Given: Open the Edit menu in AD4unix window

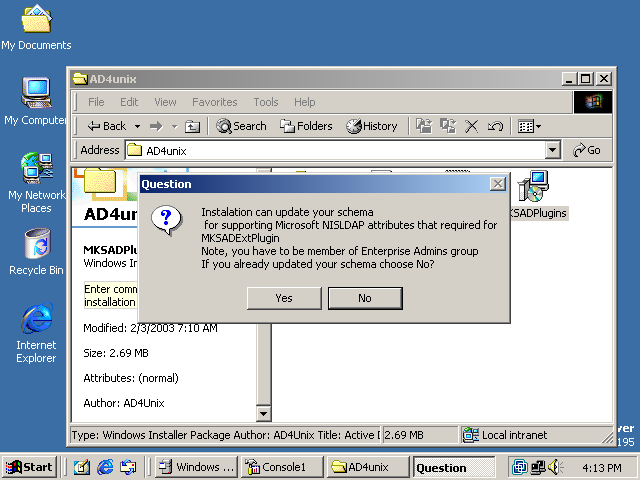Looking at the screenshot, I should click(129, 102).
